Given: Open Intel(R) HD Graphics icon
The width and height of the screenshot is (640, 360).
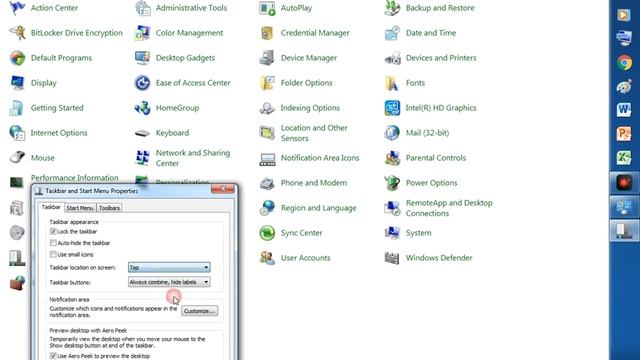Looking at the screenshot, I should pyautogui.click(x=392, y=108).
